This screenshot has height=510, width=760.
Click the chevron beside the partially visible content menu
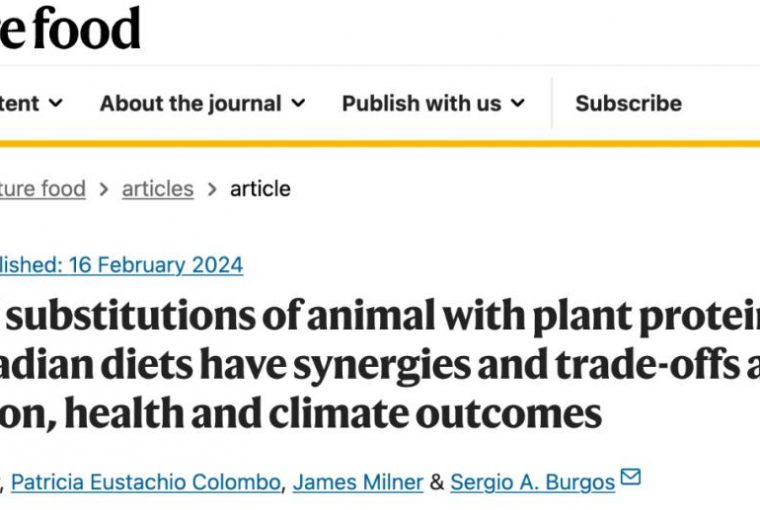56,103
